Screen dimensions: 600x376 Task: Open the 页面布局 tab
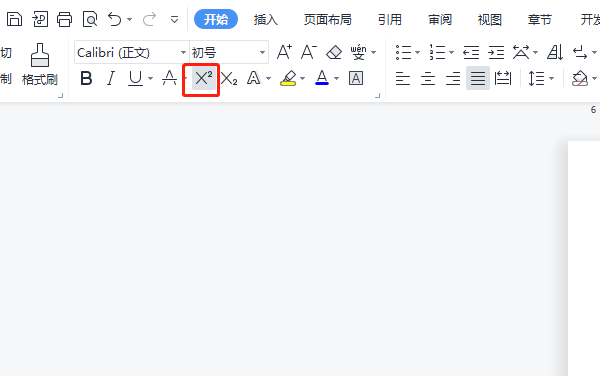328,19
